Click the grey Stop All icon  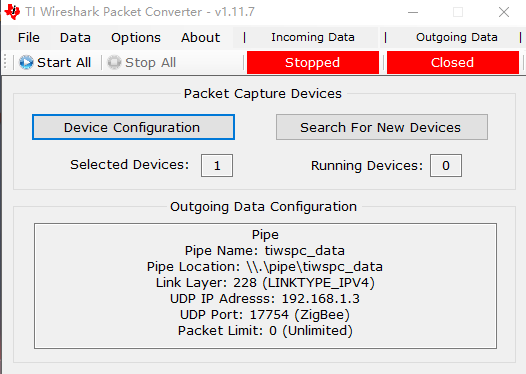point(114,62)
